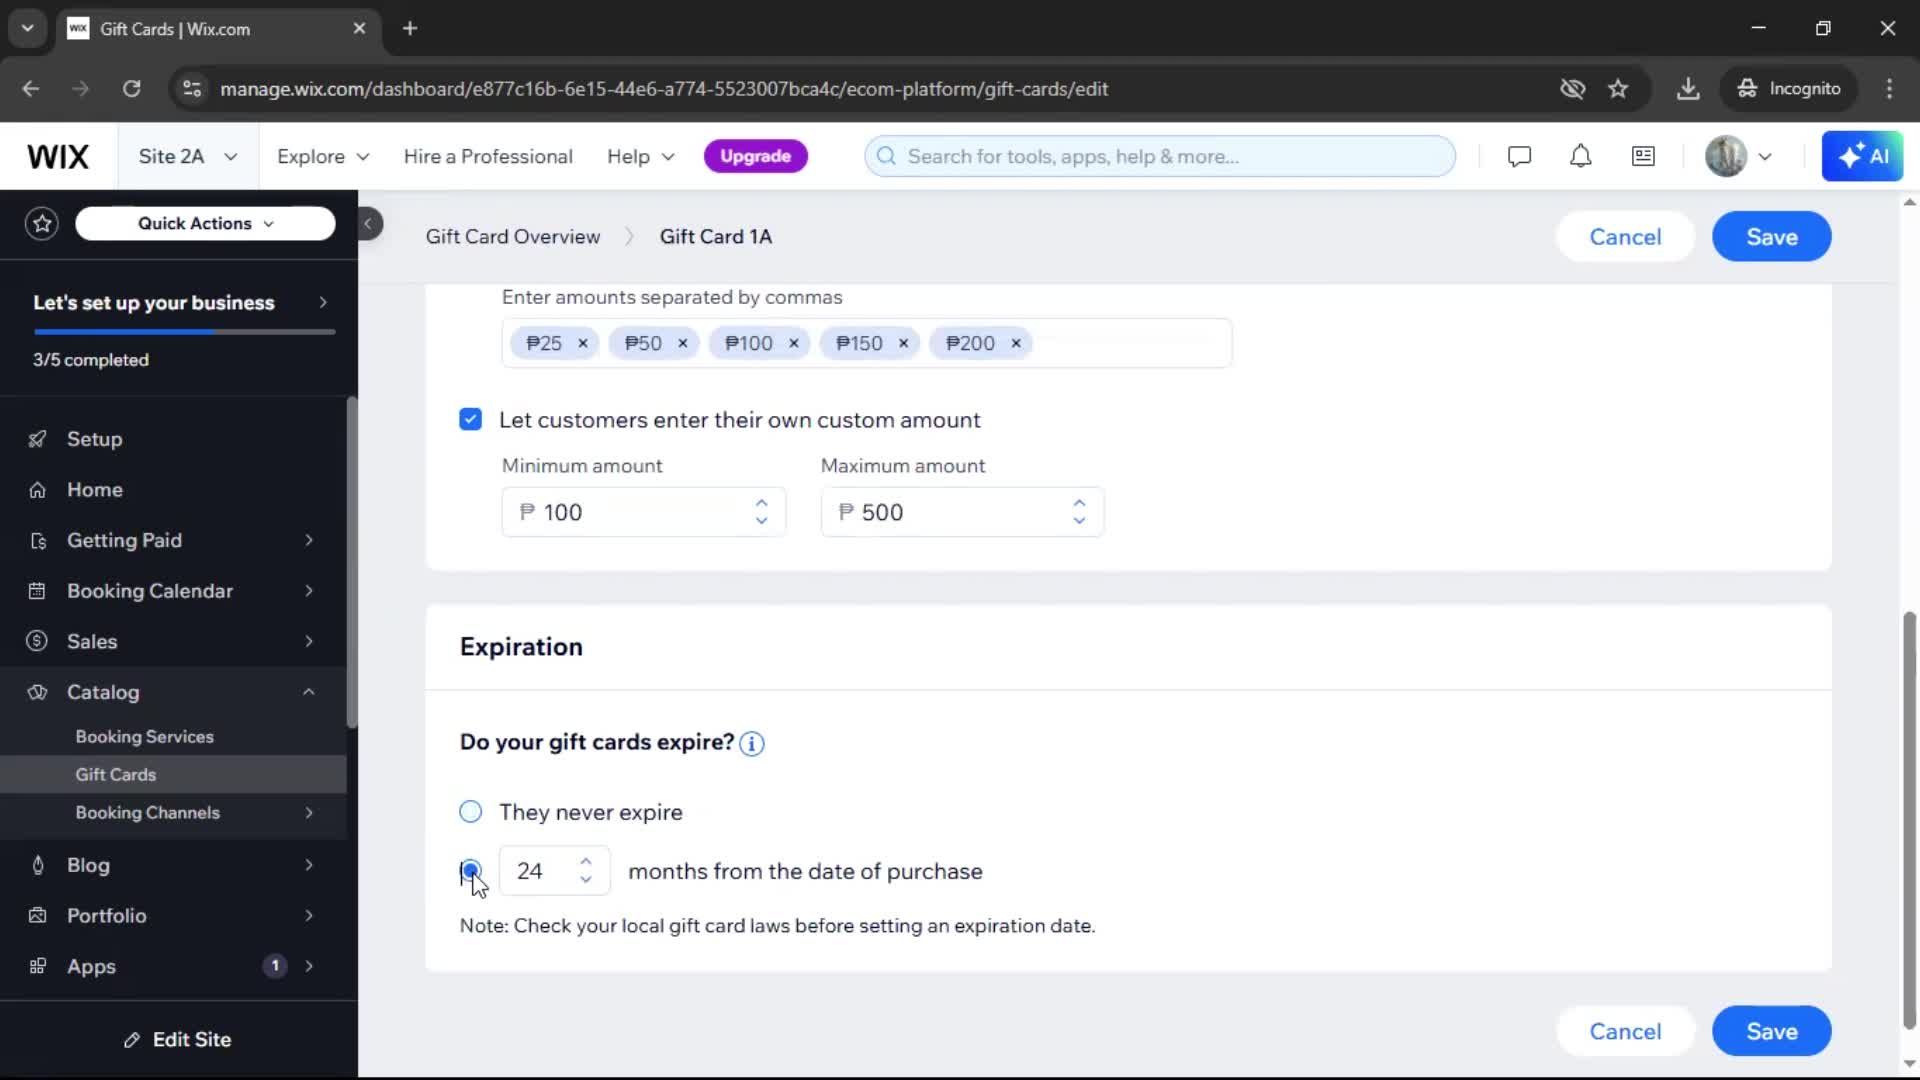Click the favorites star in sidebar

tap(42, 223)
